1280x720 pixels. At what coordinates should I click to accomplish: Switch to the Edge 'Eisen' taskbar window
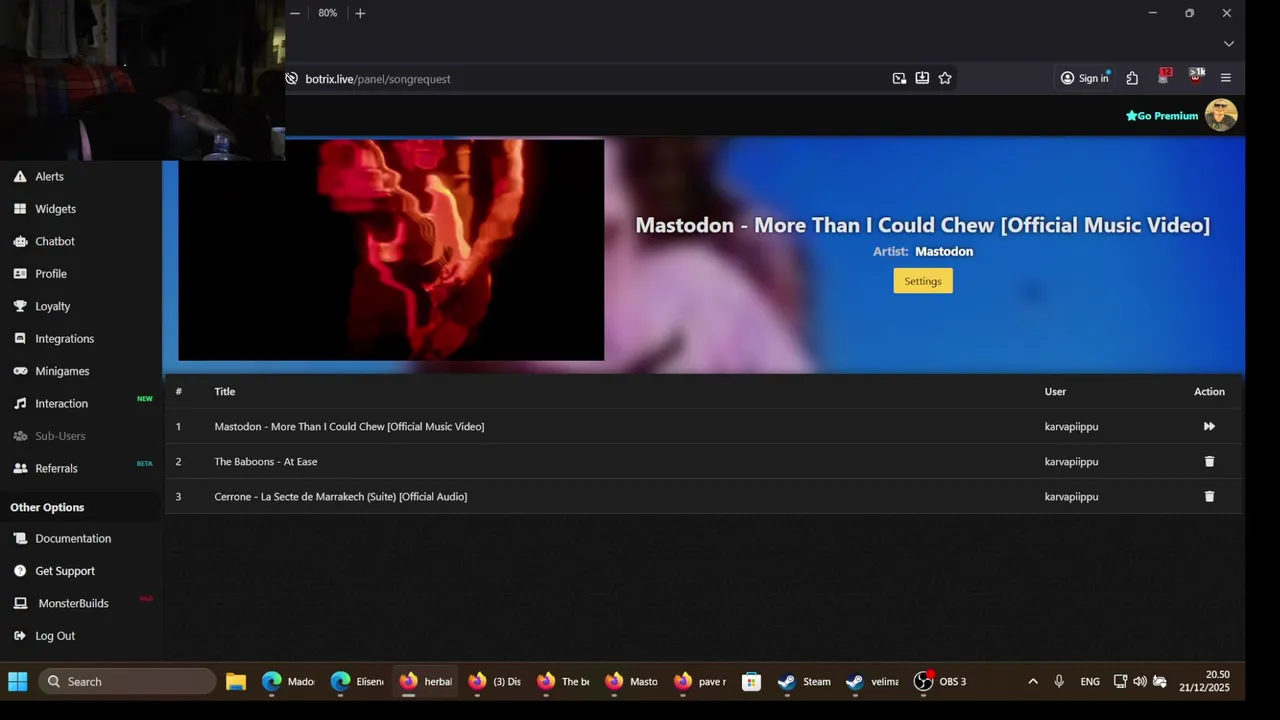[358, 681]
